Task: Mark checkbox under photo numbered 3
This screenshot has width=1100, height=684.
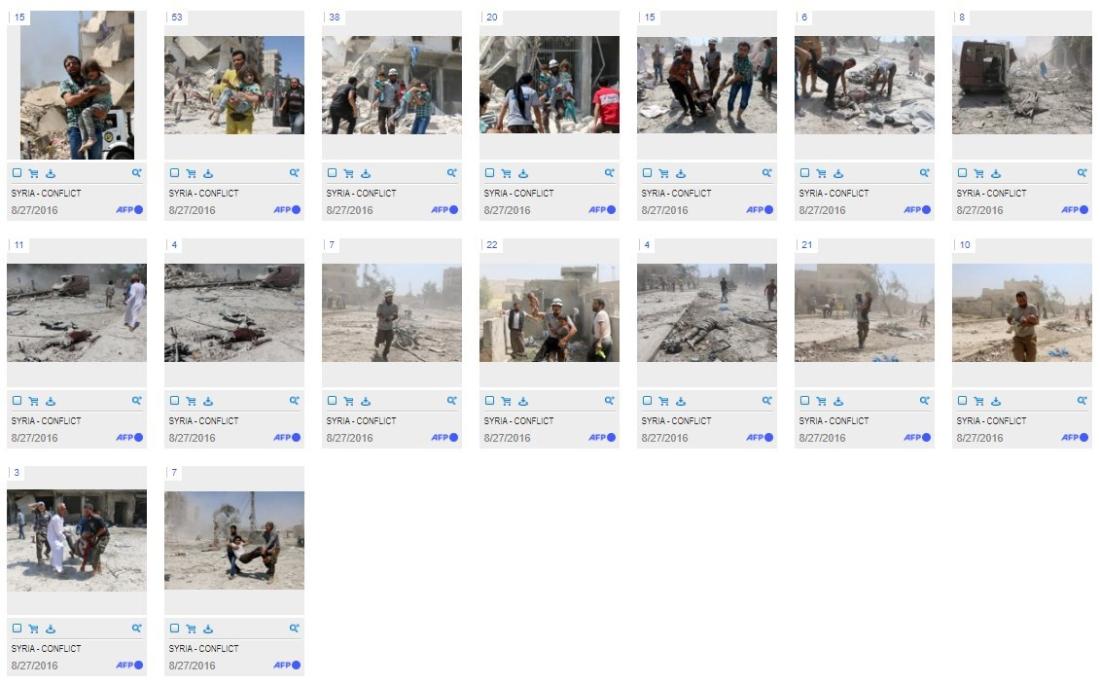Action: coord(17,628)
